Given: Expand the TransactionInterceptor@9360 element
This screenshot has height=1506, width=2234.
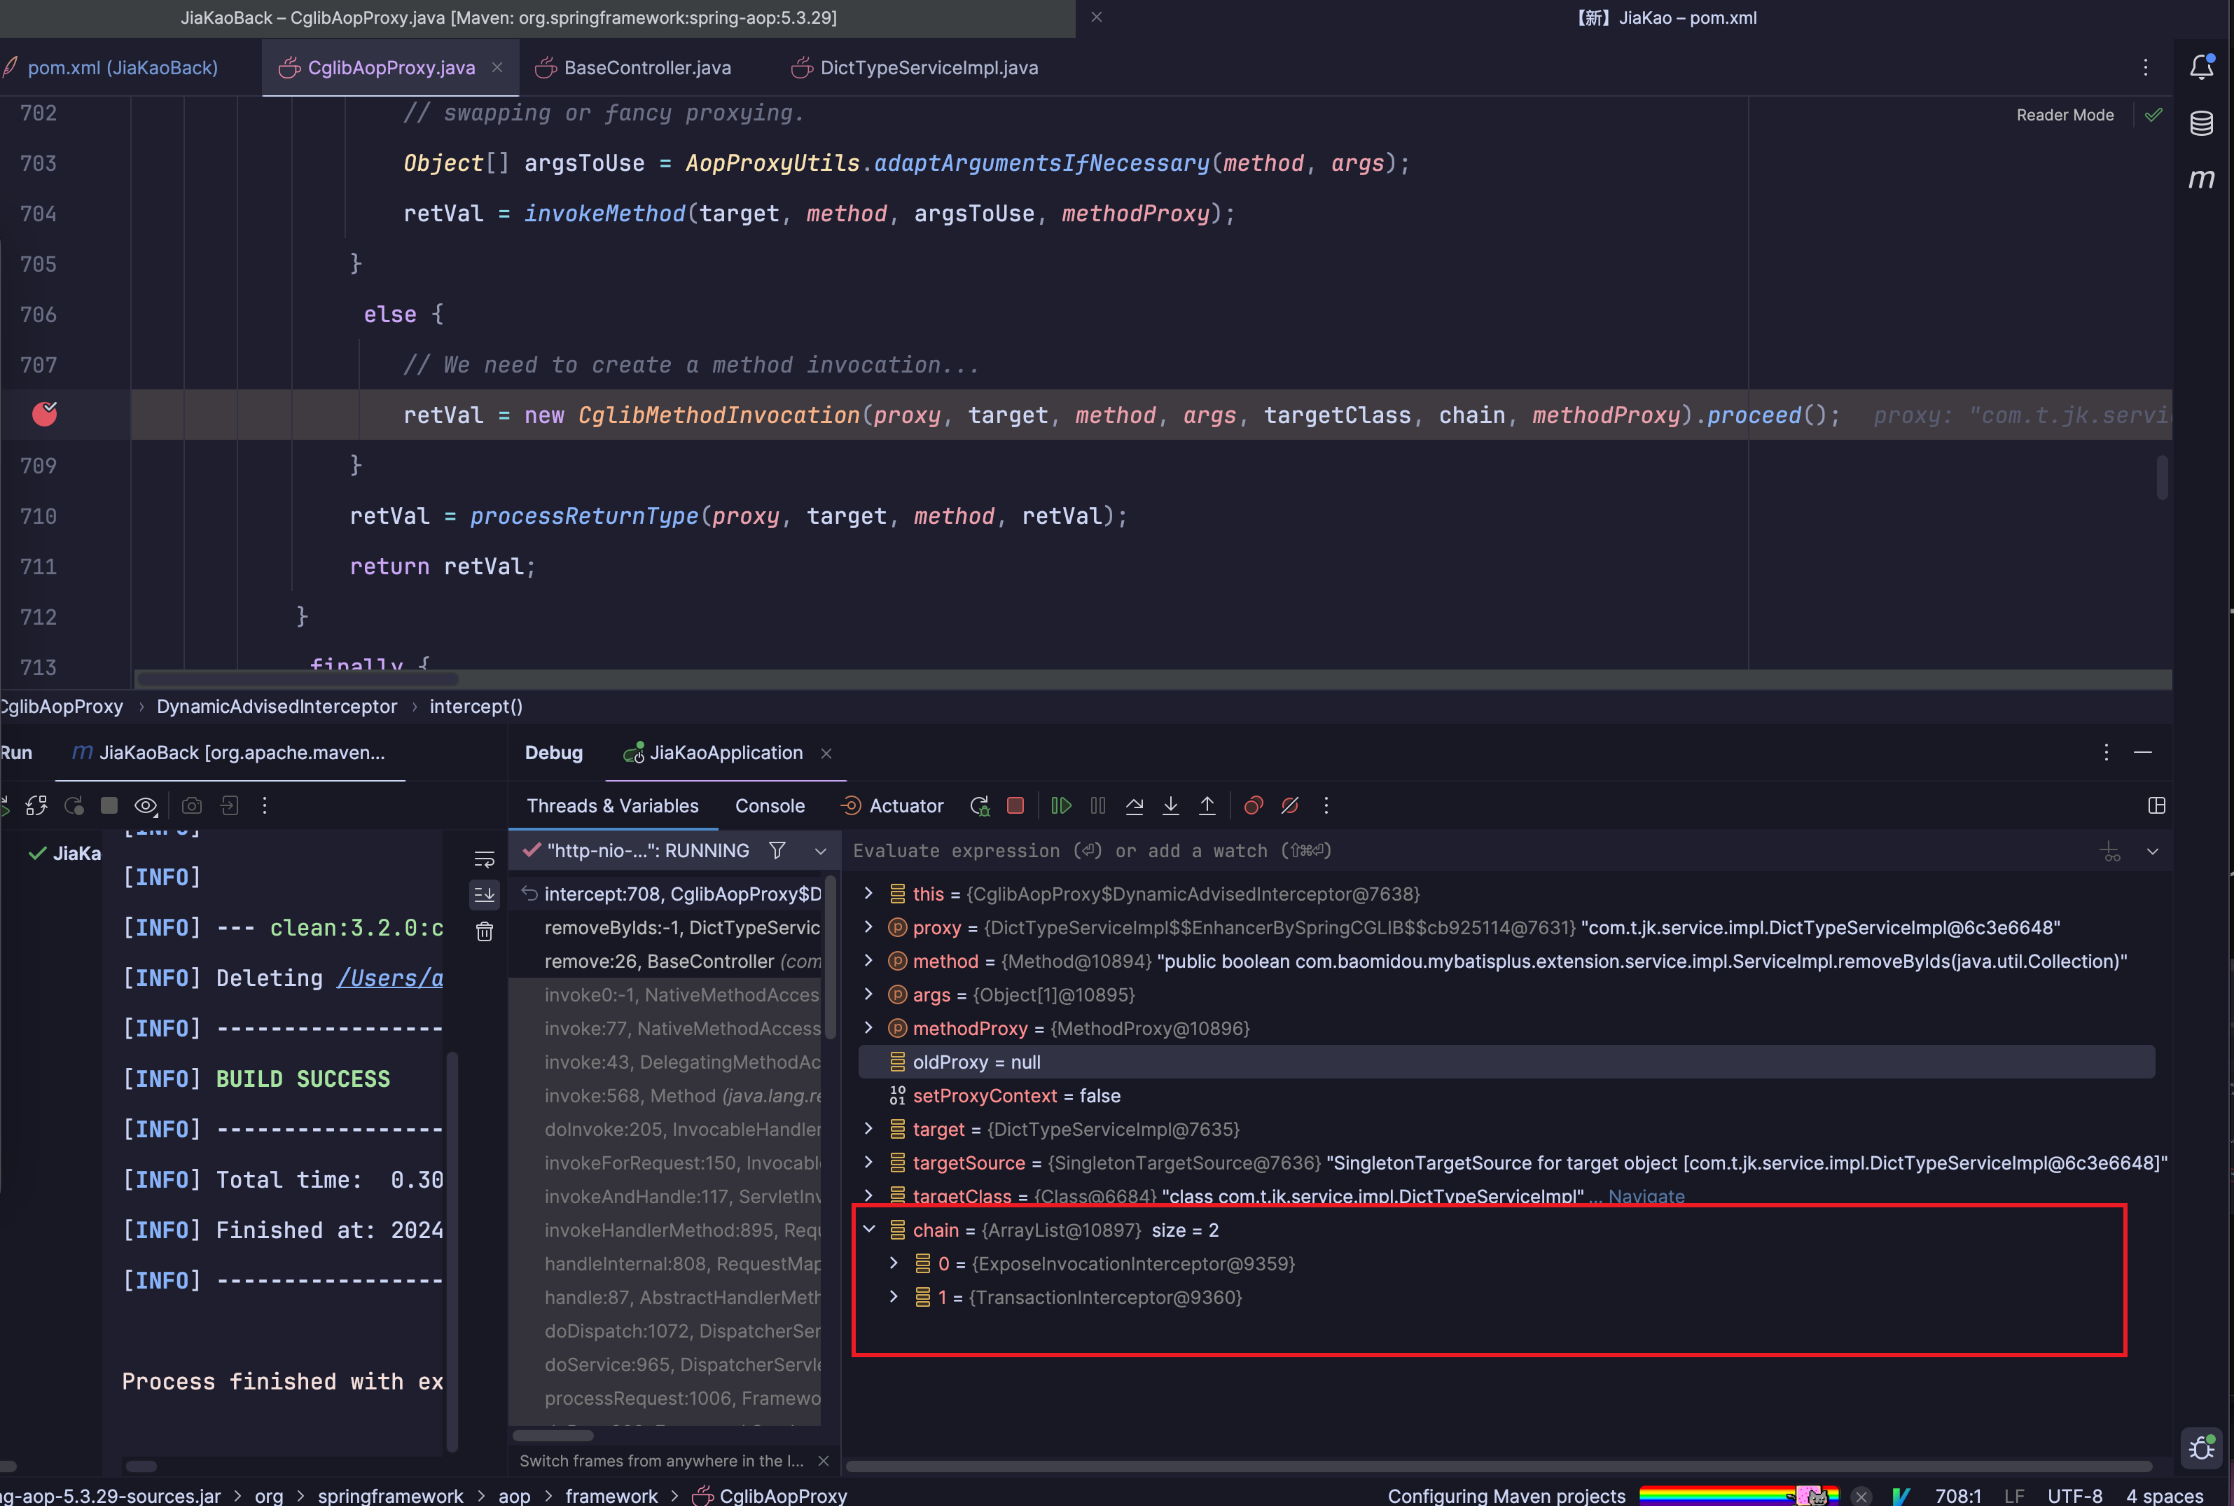Looking at the screenshot, I should [894, 1297].
